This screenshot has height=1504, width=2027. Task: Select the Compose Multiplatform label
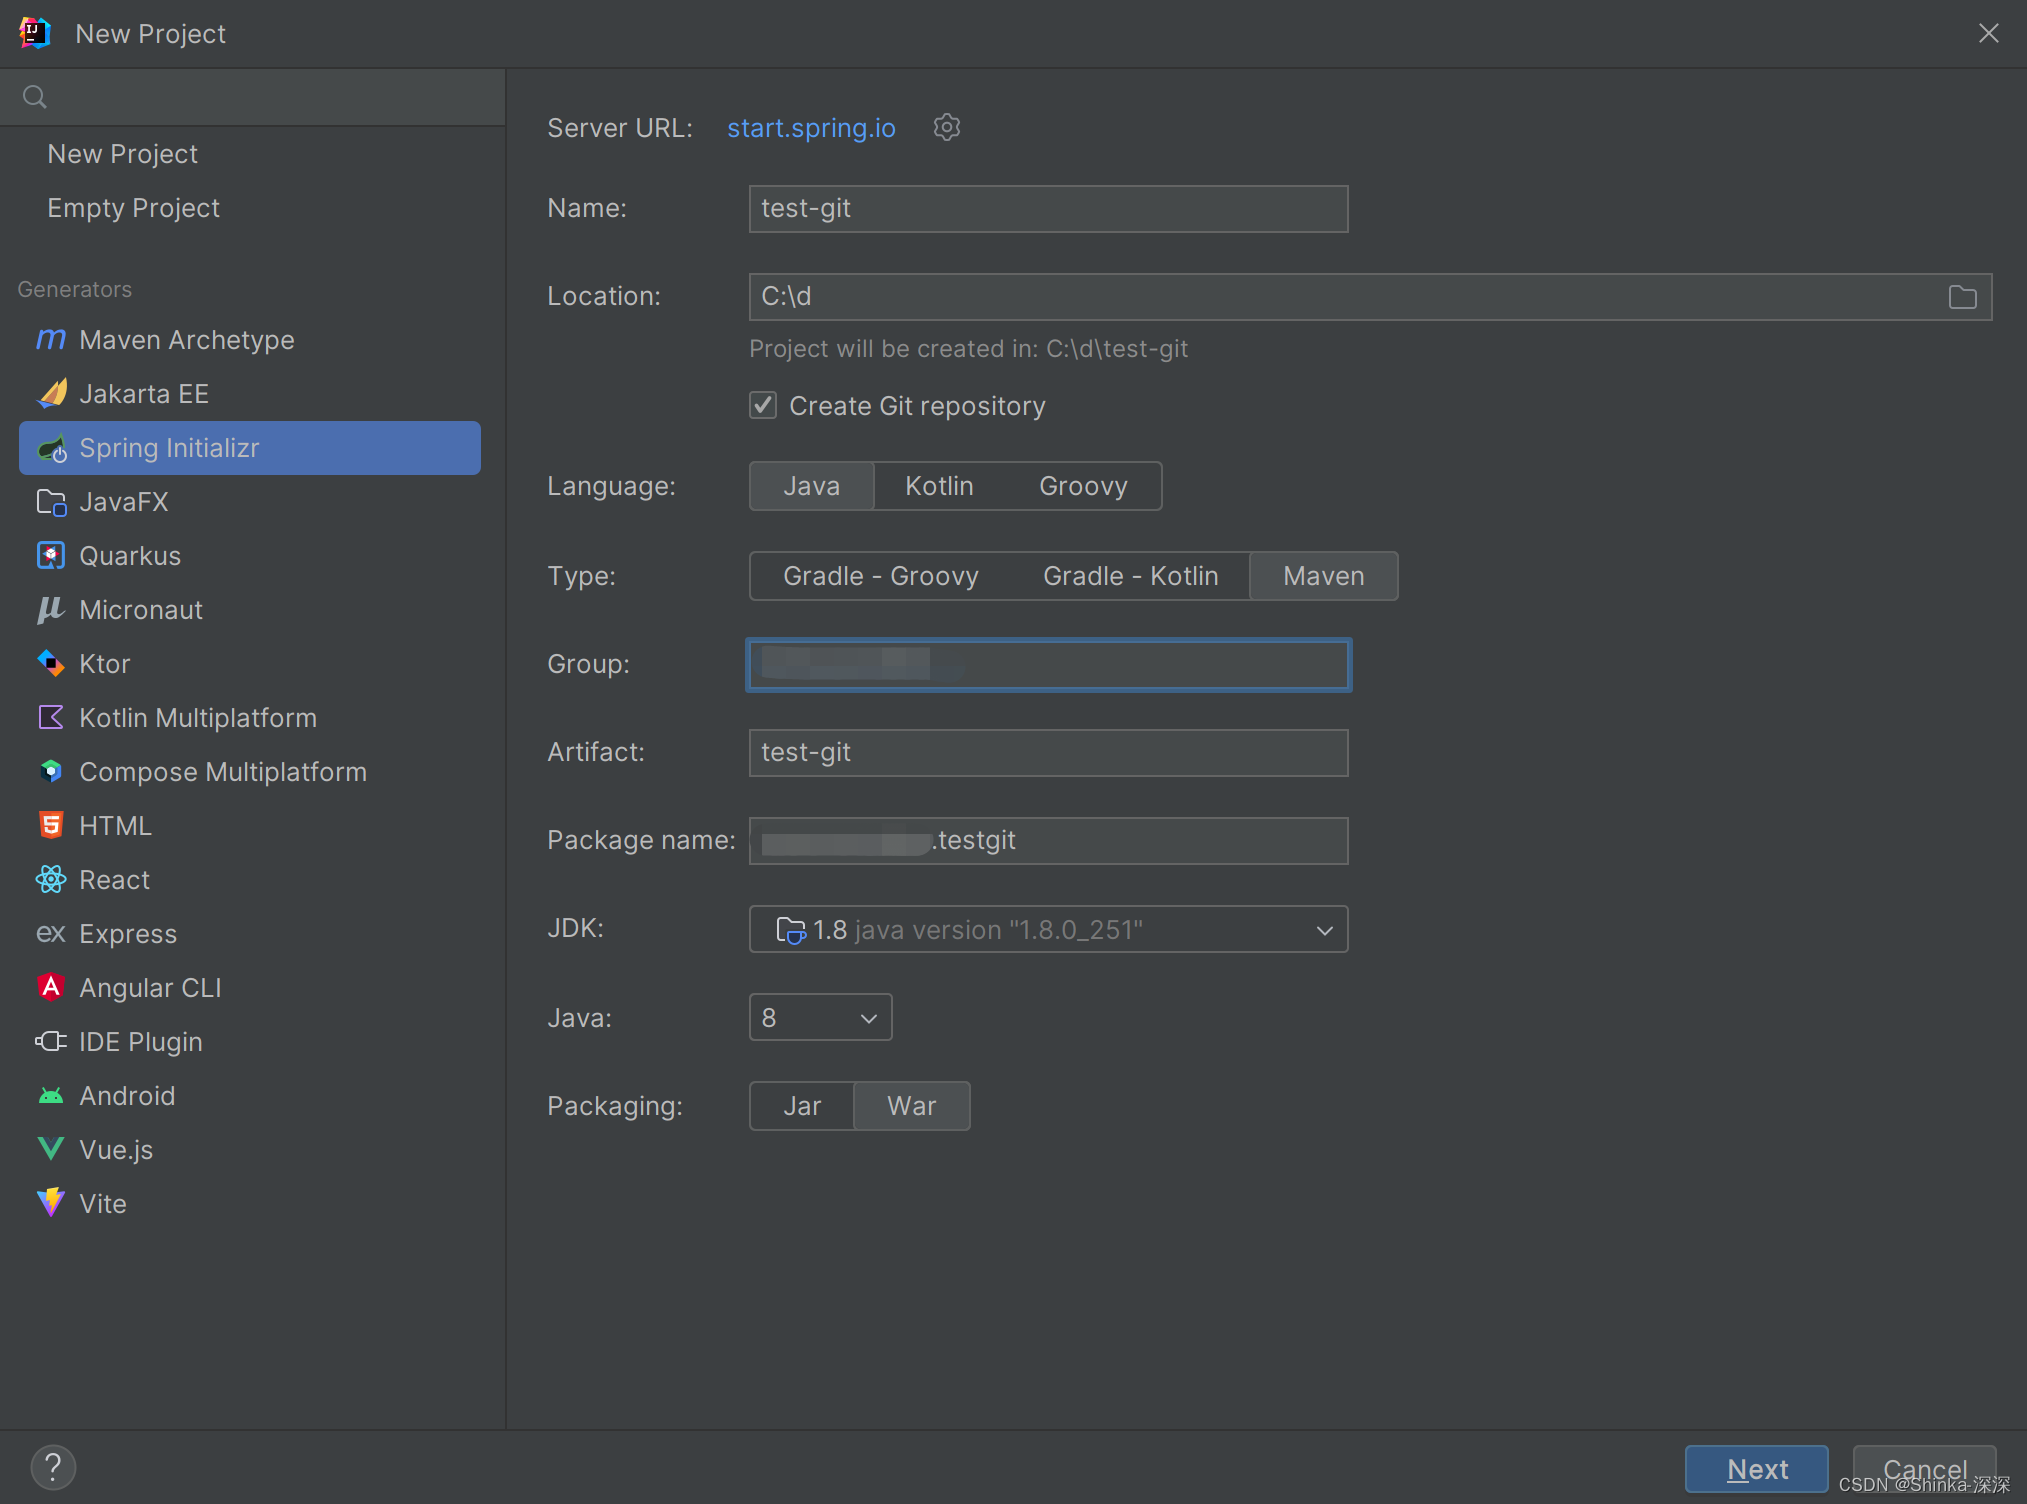(x=223, y=772)
